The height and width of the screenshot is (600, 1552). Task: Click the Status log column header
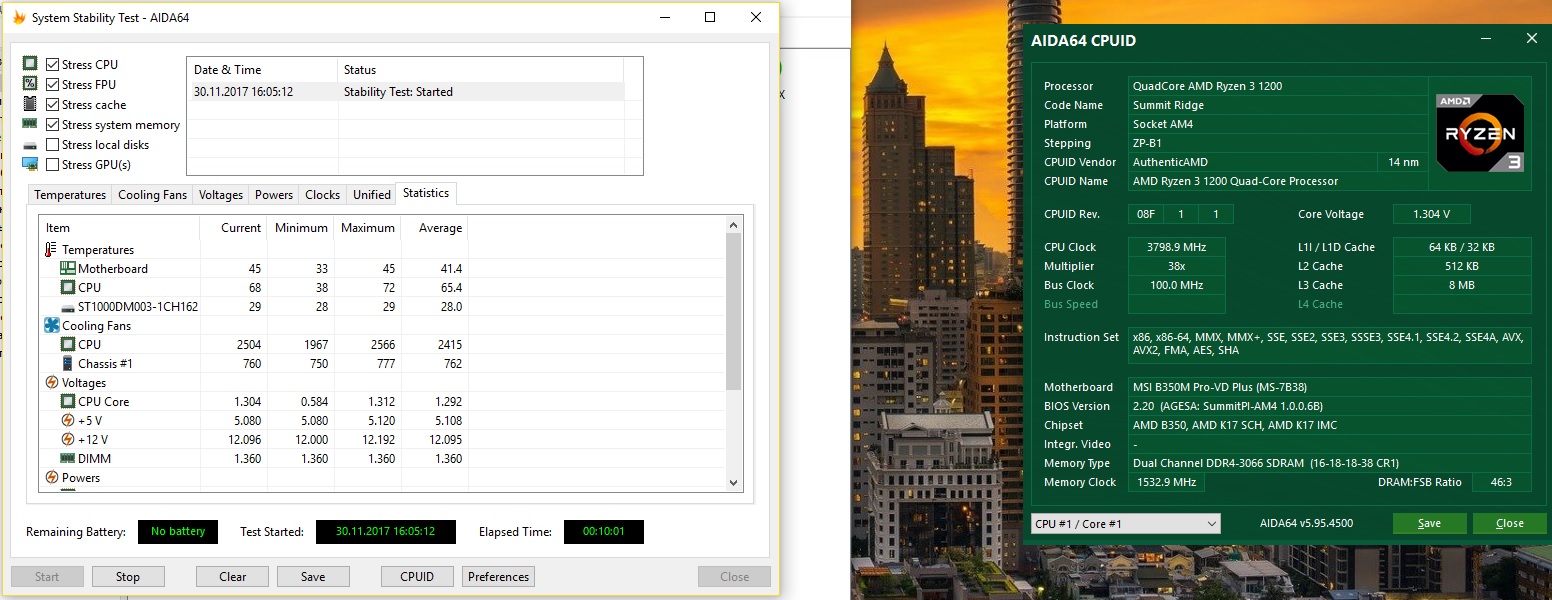(x=481, y=70)
